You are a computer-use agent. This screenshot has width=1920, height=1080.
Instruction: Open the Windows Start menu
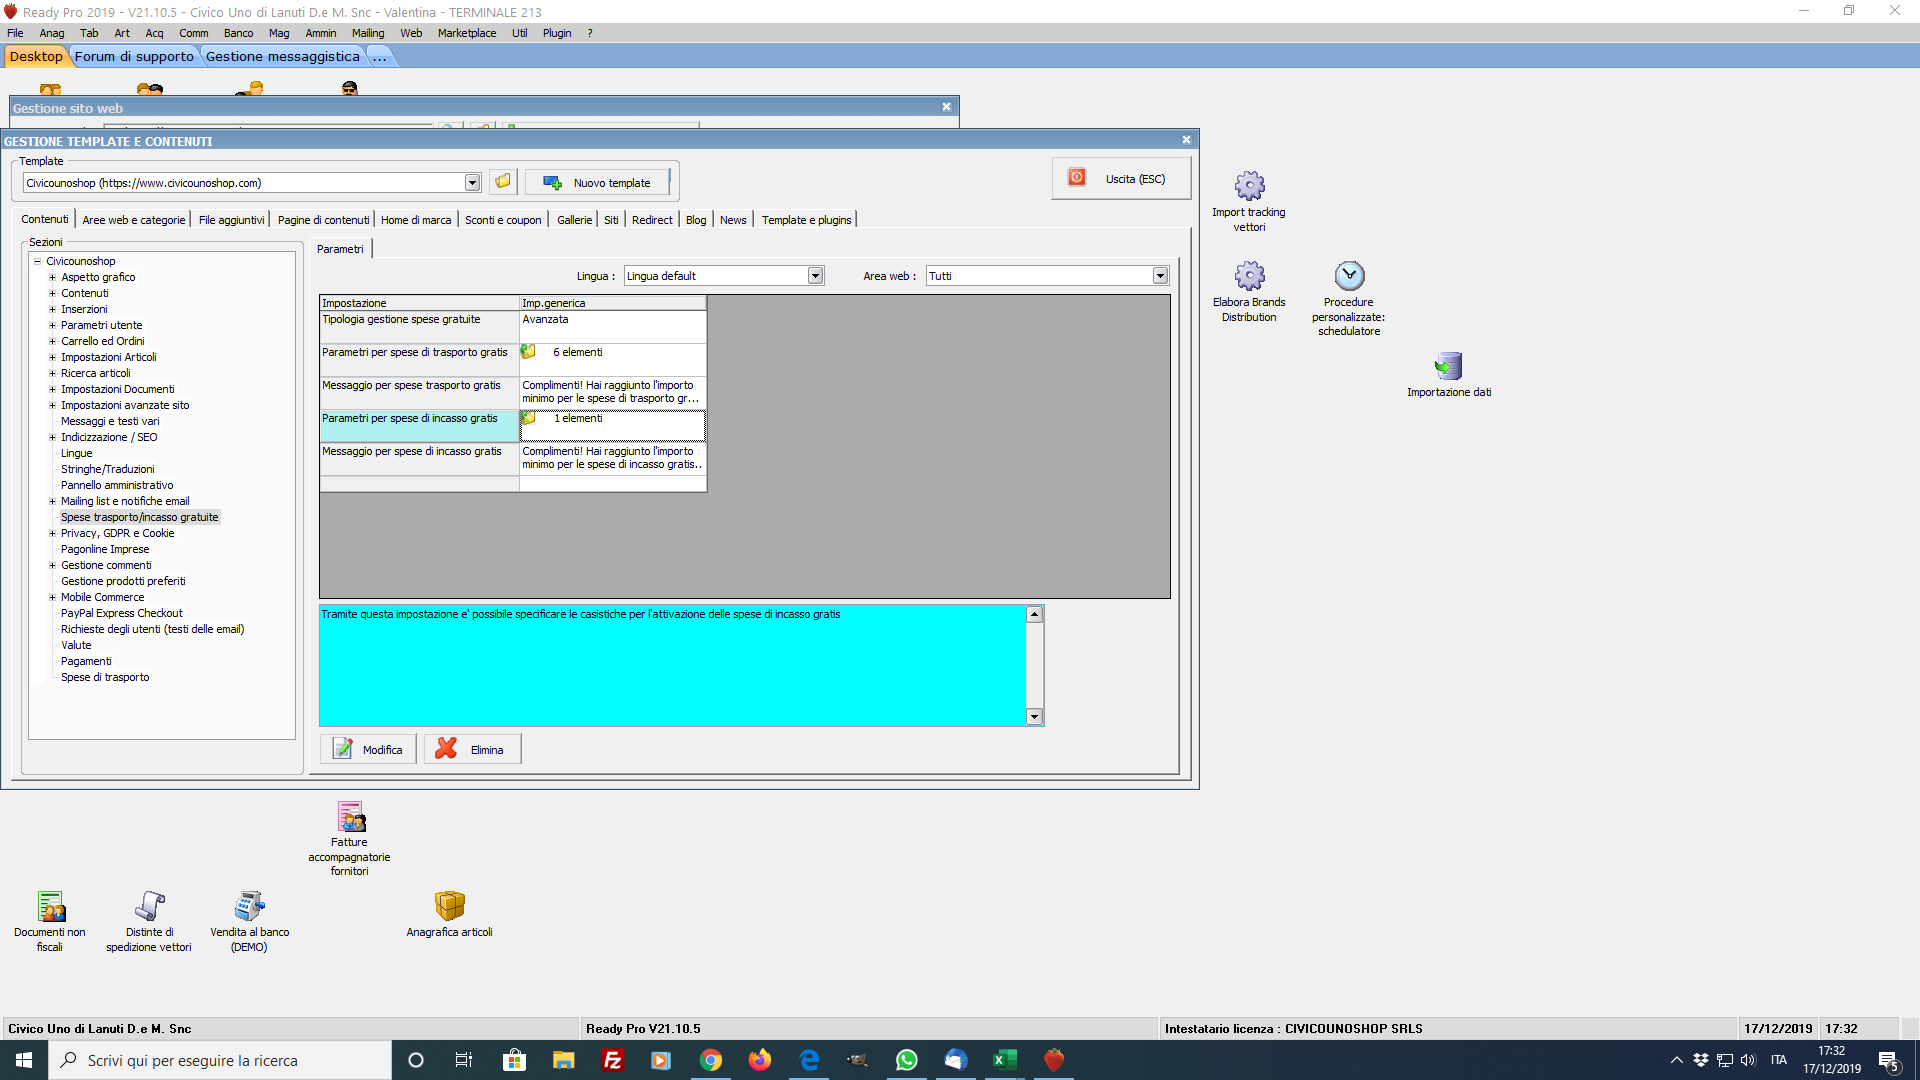point(24,1060)
